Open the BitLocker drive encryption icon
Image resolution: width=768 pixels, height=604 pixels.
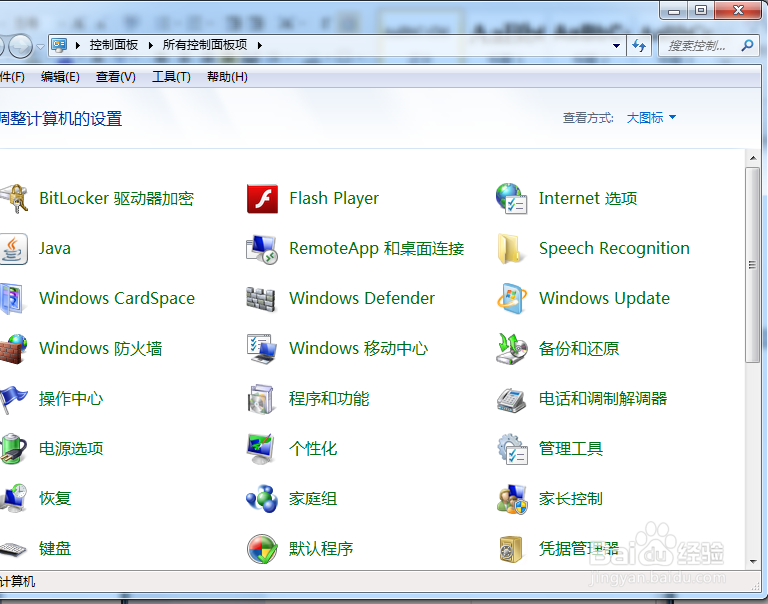tap(14, 198)
